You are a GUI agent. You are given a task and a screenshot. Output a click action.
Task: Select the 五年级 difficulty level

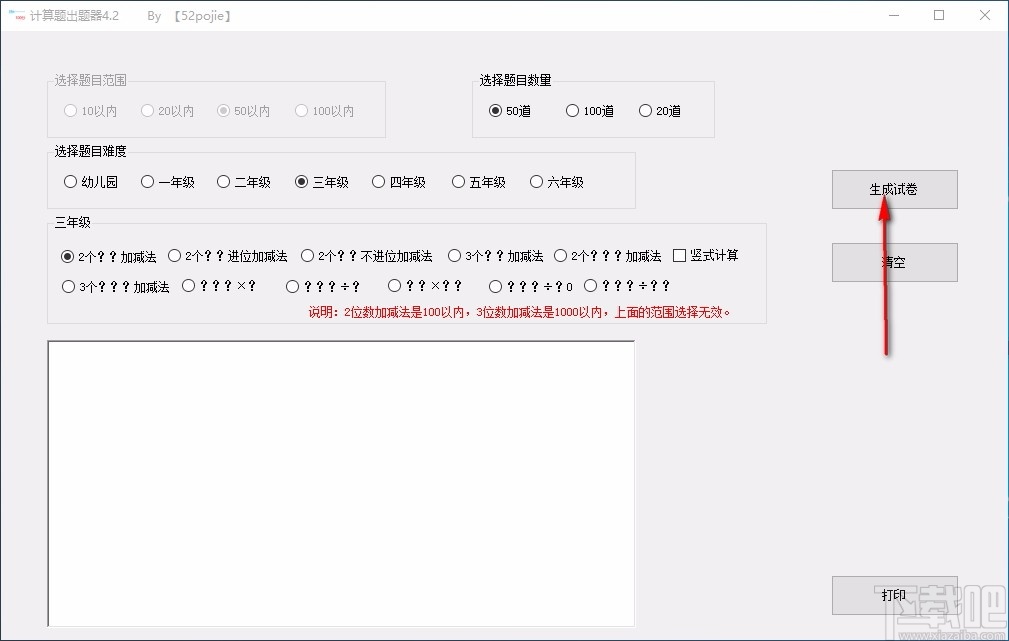click(x=458, y=181)
